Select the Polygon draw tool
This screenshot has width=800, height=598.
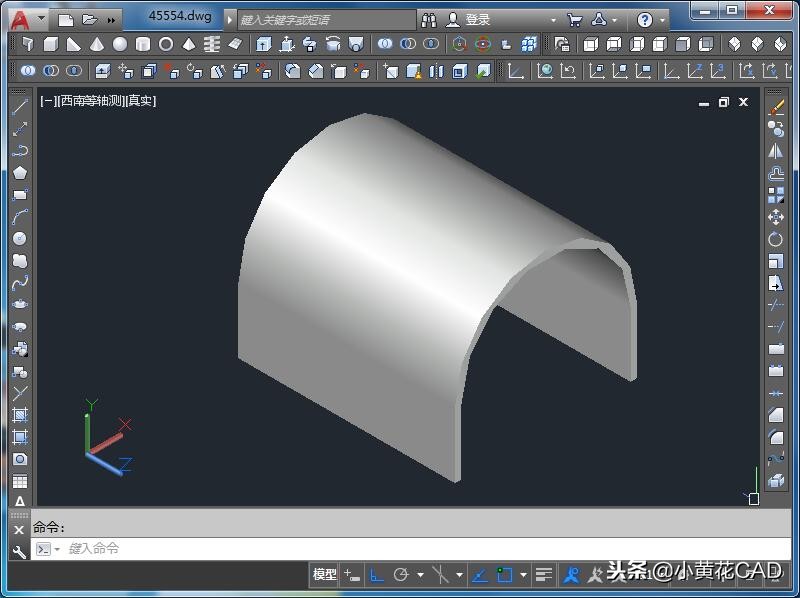[19, 173]
